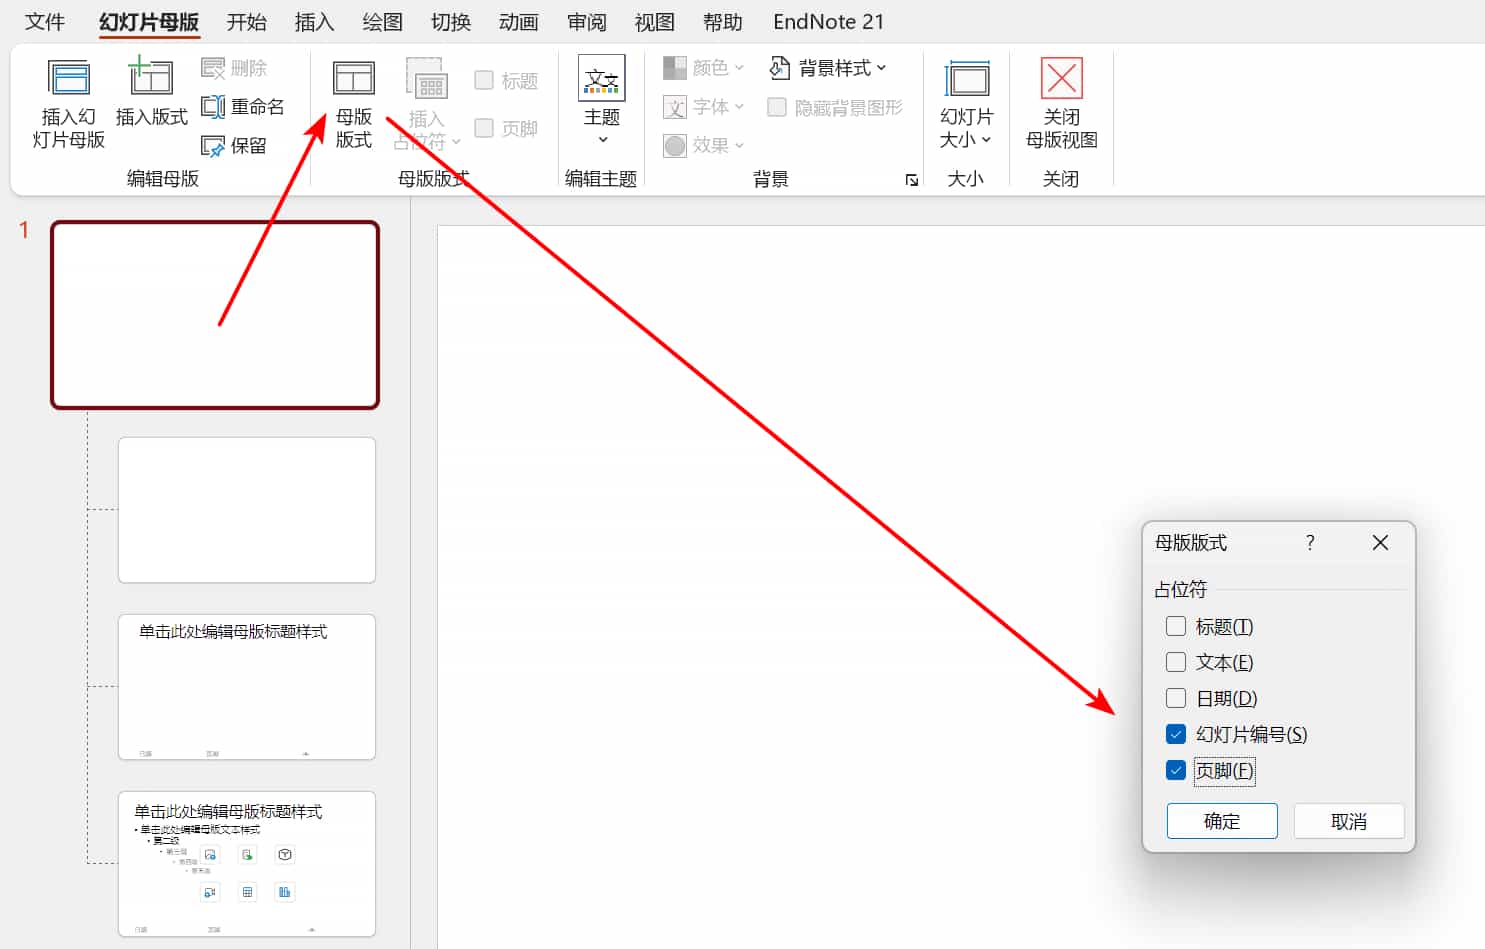
Task: Uncheck the 幻灯片编号(S) checkbox
Action: click(x=1176, y=735)
